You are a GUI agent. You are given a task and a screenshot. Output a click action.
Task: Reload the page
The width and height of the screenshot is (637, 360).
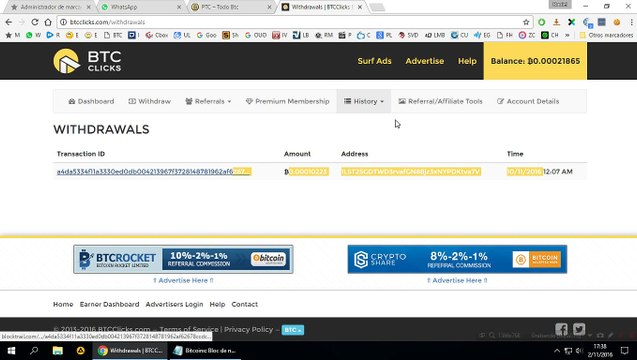pos(35,22)
